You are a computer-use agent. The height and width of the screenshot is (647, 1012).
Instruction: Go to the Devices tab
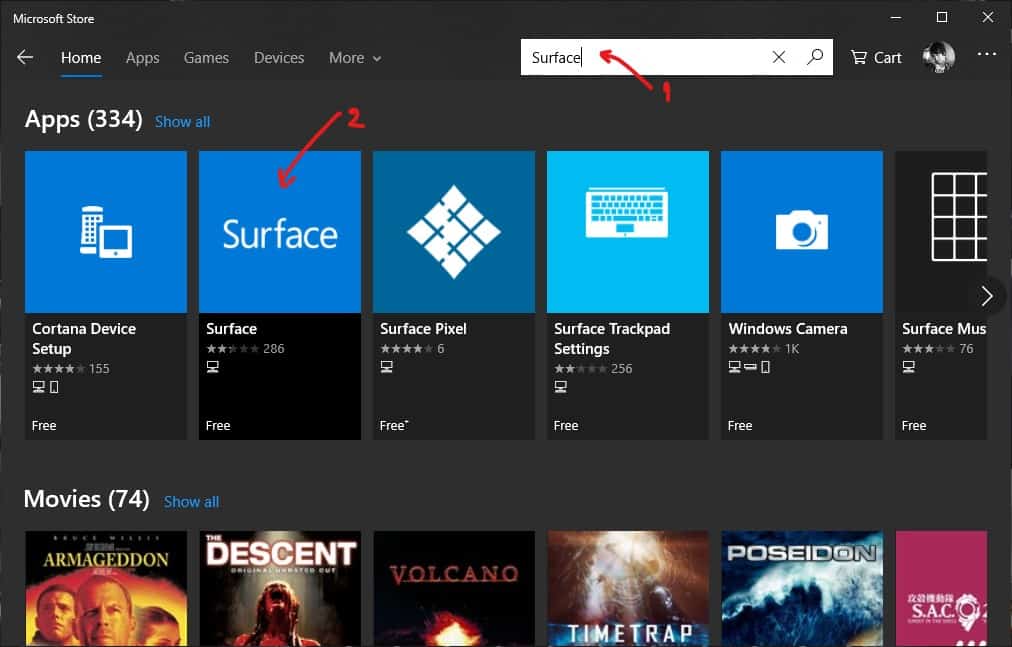click(x=279, y=57)
